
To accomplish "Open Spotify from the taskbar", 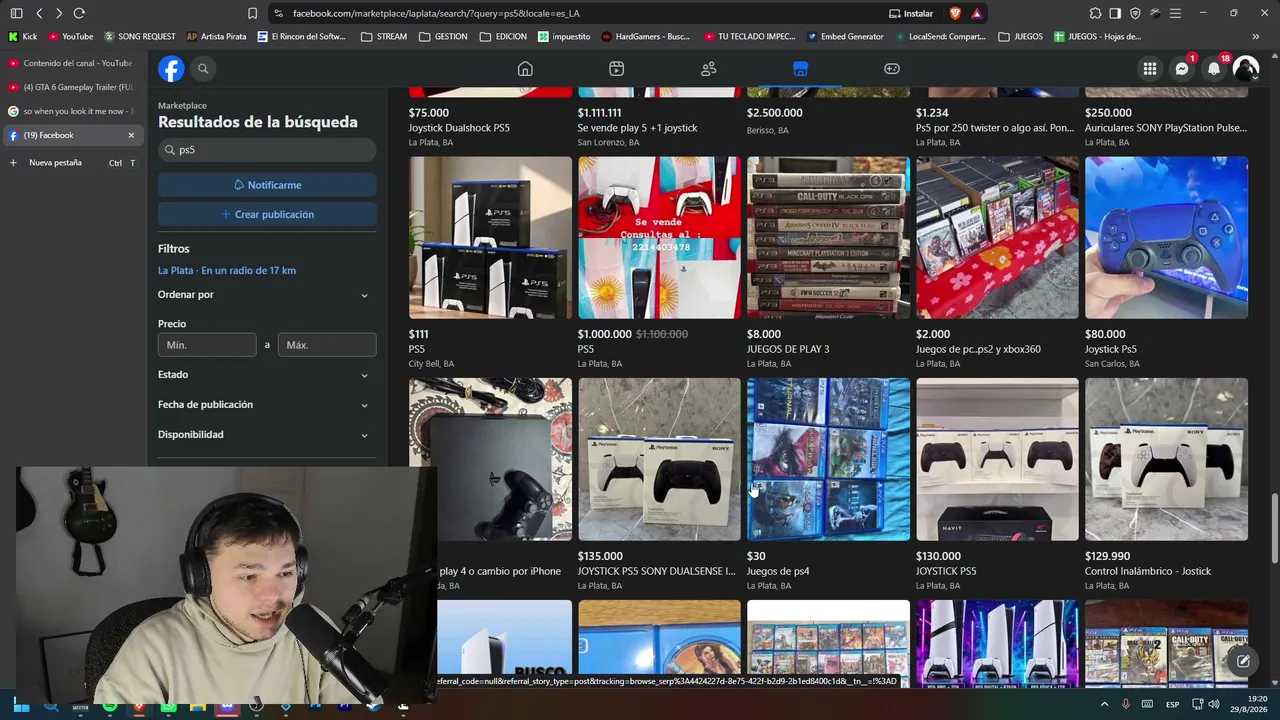I will pos(109,706).
